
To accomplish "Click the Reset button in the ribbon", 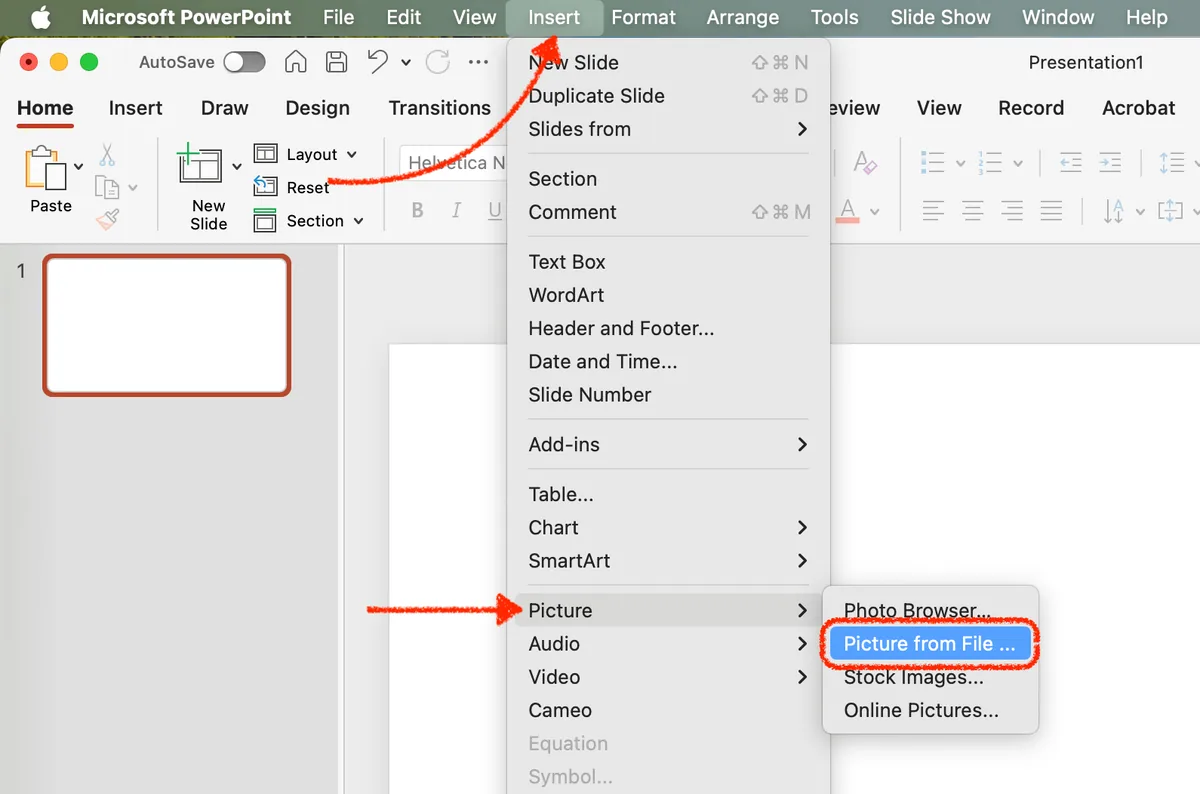I will pos(291,187).
